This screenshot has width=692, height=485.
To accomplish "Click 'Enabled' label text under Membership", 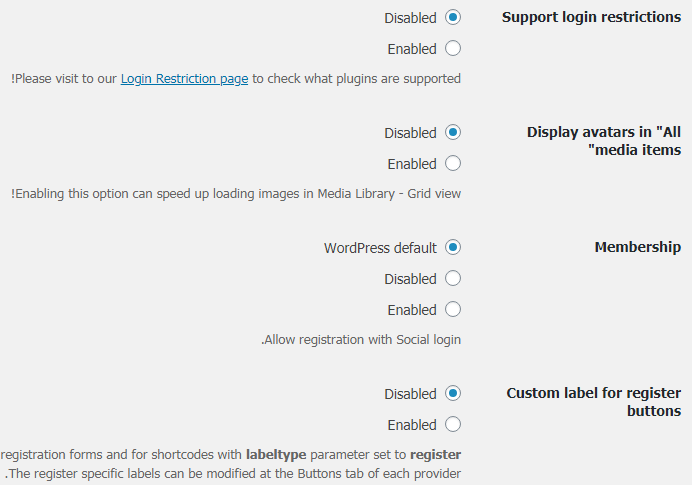I will tap(412, 310).
